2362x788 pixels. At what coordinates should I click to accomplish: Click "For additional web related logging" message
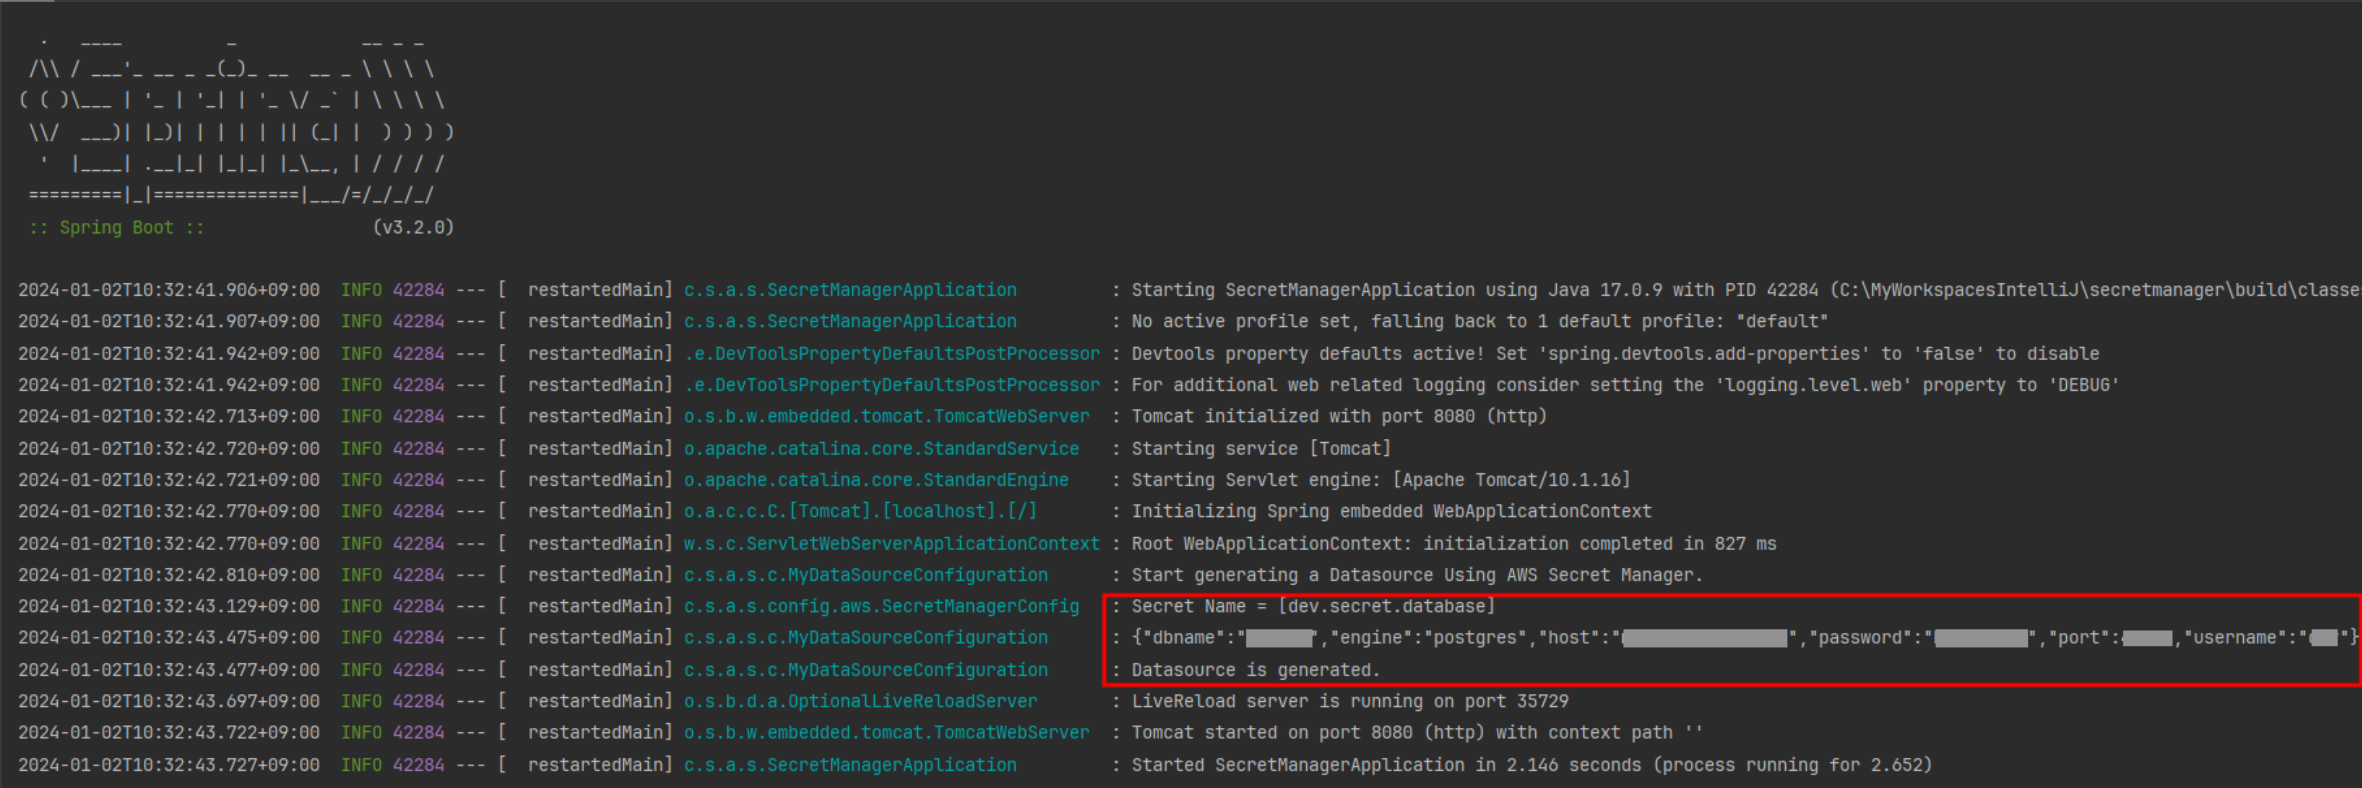coord(1625,385)
